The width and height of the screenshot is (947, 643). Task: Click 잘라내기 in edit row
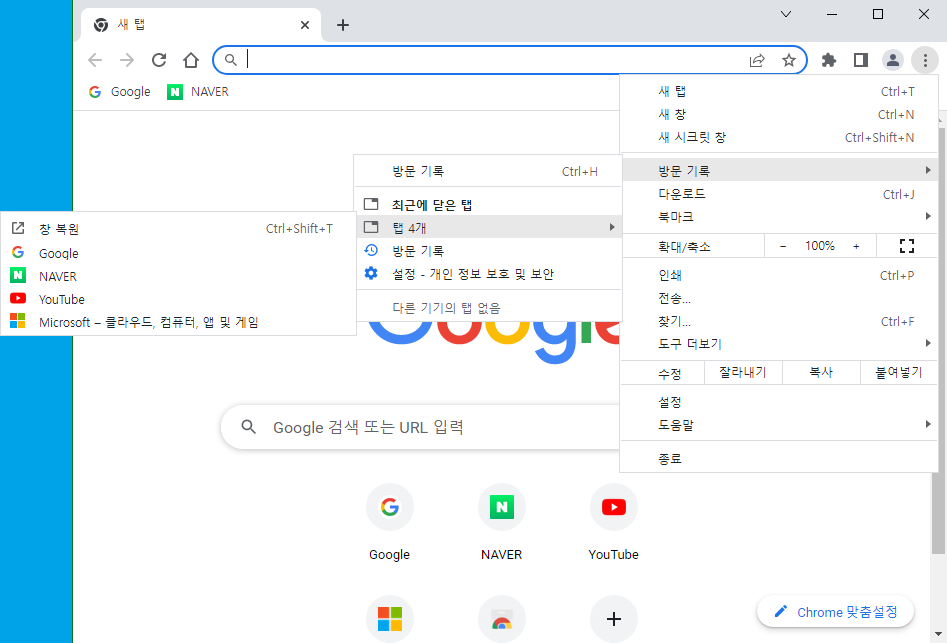pos(743,373)
